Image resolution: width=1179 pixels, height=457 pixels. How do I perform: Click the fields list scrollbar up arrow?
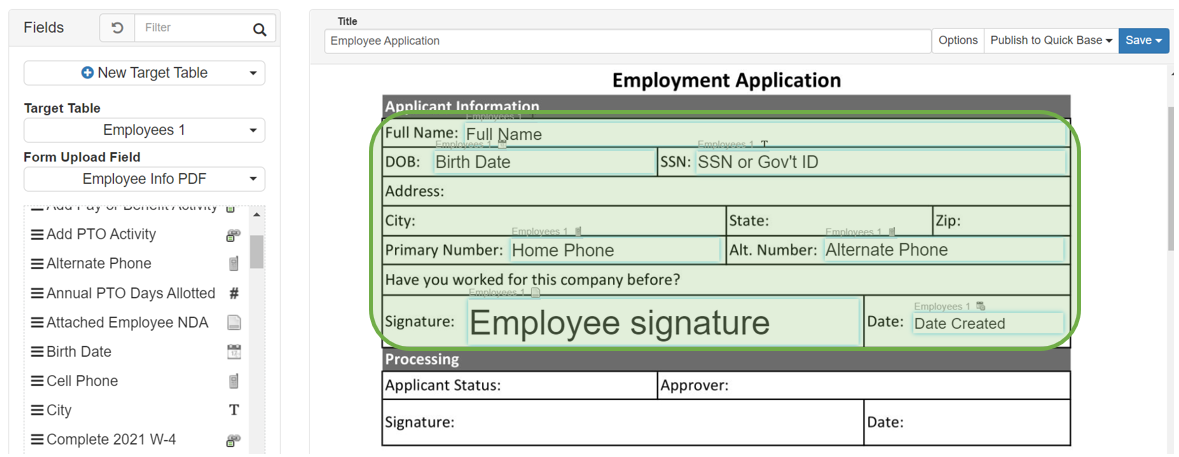tap(257, 216)
